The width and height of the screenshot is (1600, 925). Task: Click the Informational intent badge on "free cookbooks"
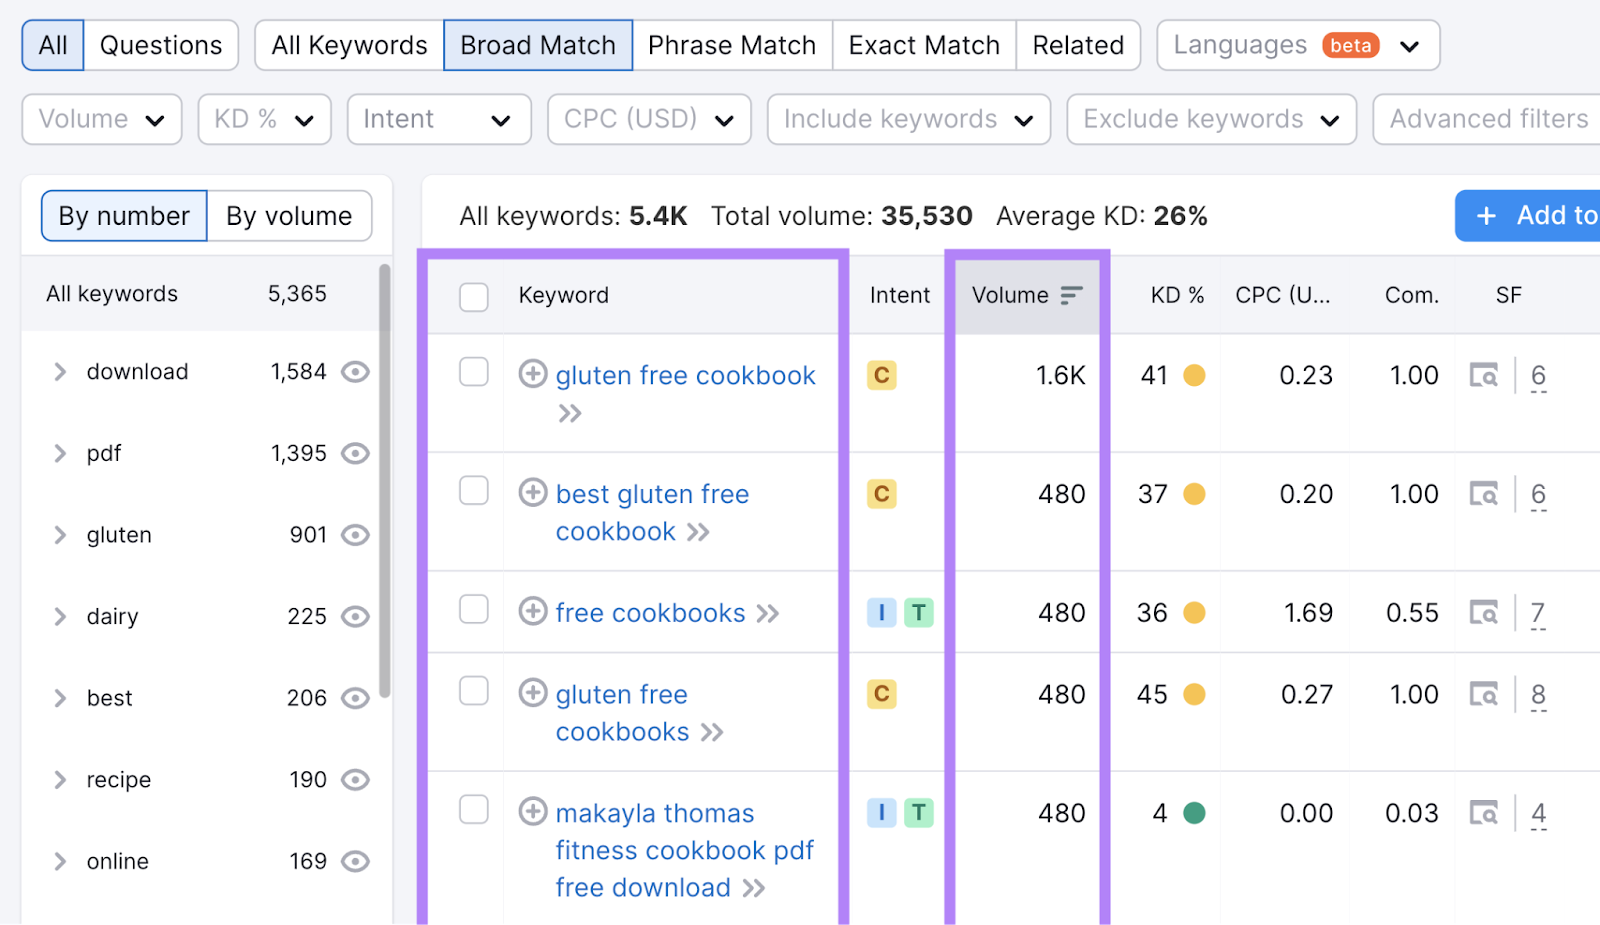(881, 612)
